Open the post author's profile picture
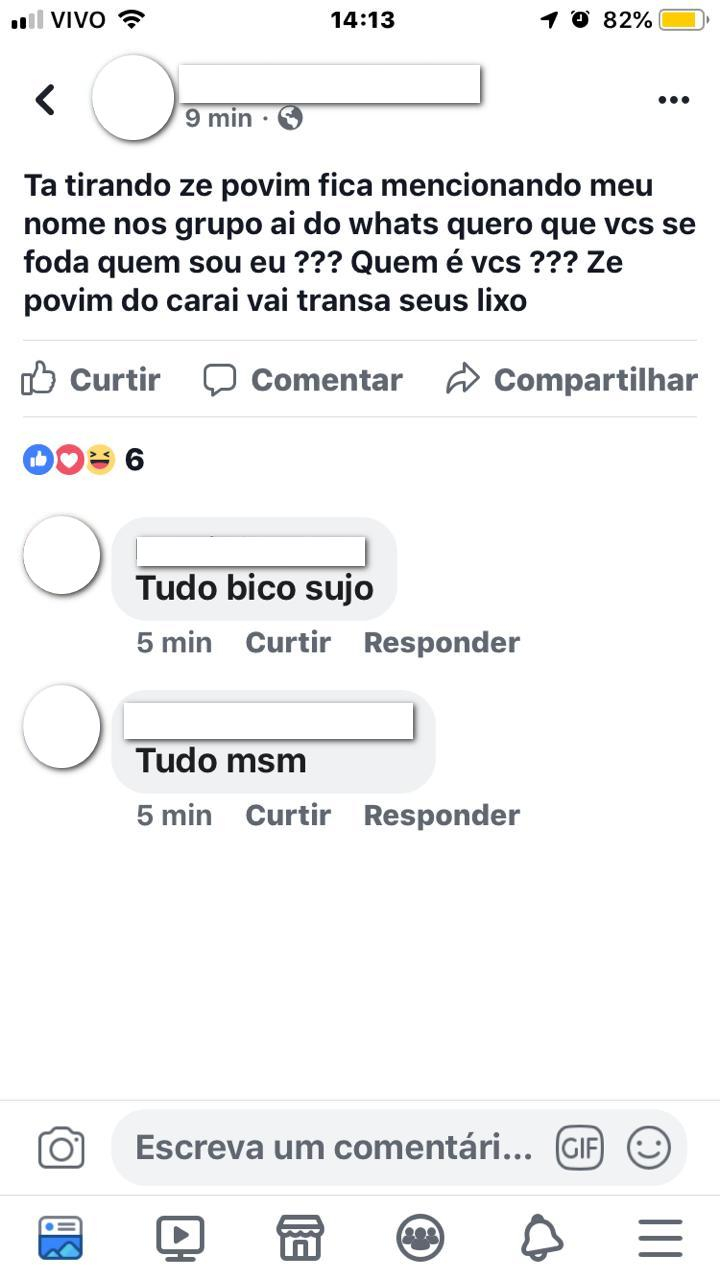The width and height of the screenshot is (720, 1280). point(133,98)
